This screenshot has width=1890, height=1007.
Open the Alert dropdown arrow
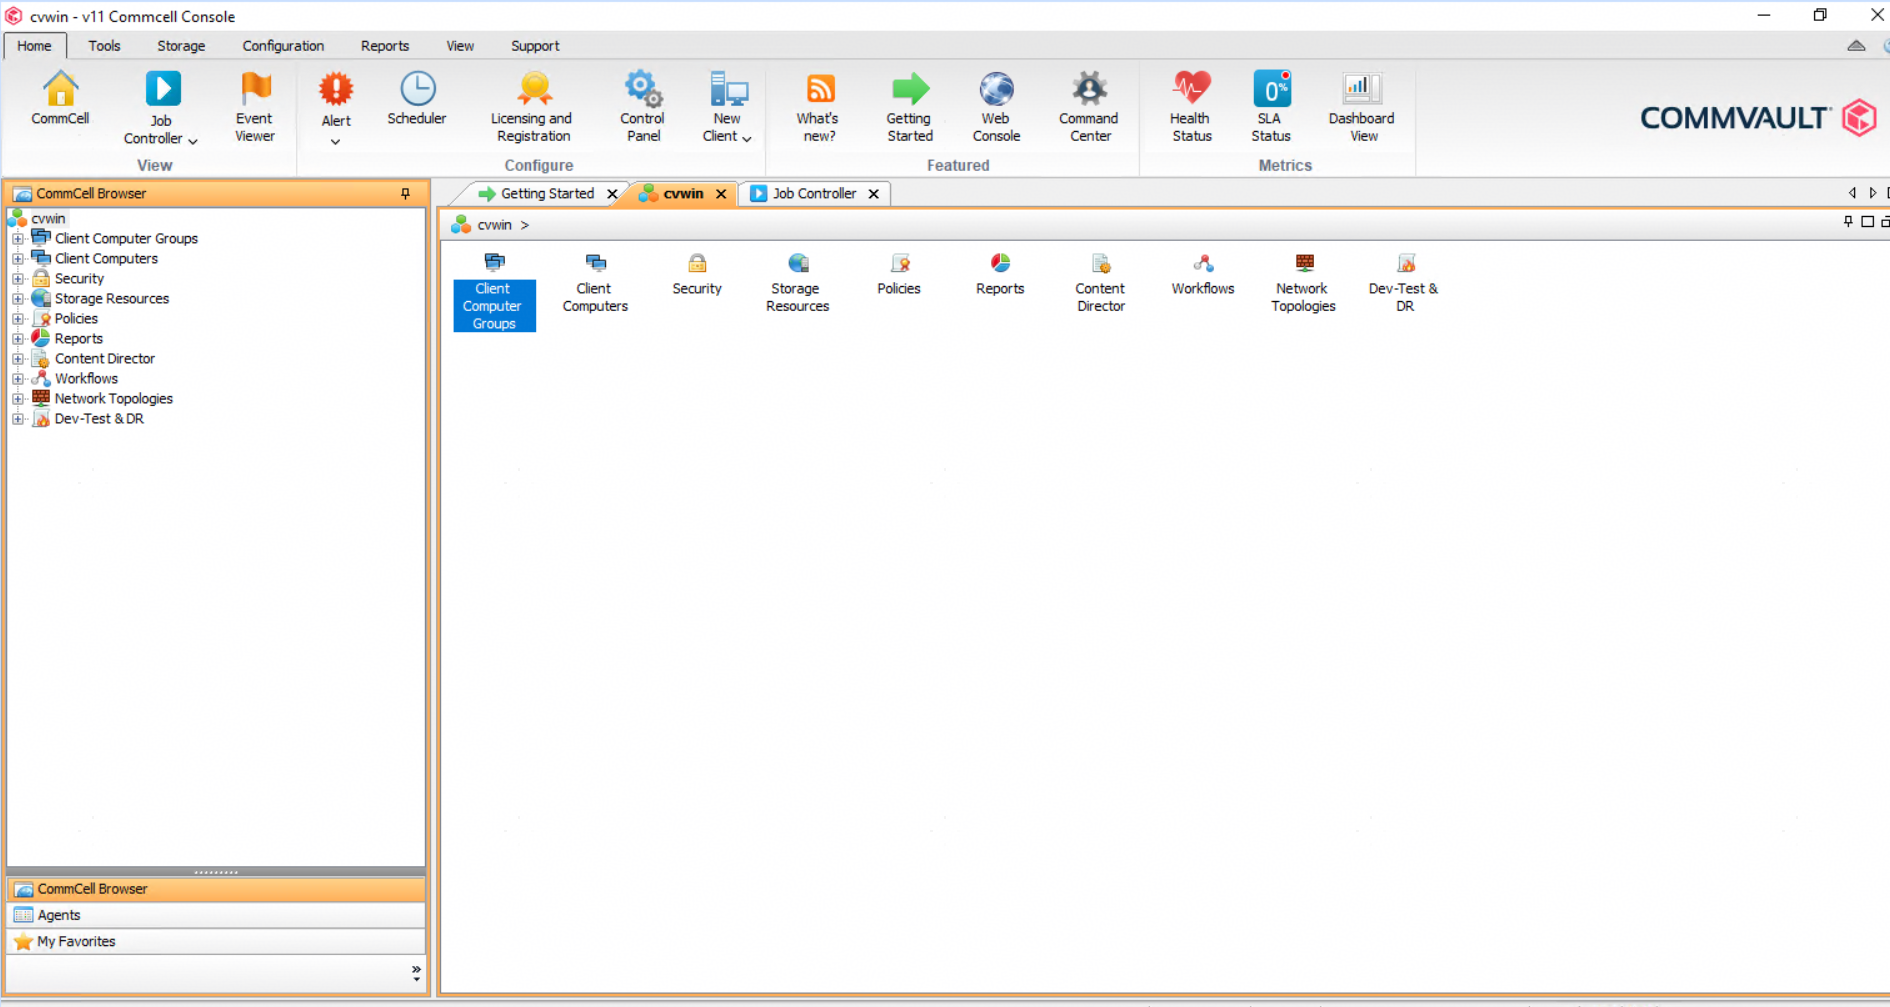(336, 142)
